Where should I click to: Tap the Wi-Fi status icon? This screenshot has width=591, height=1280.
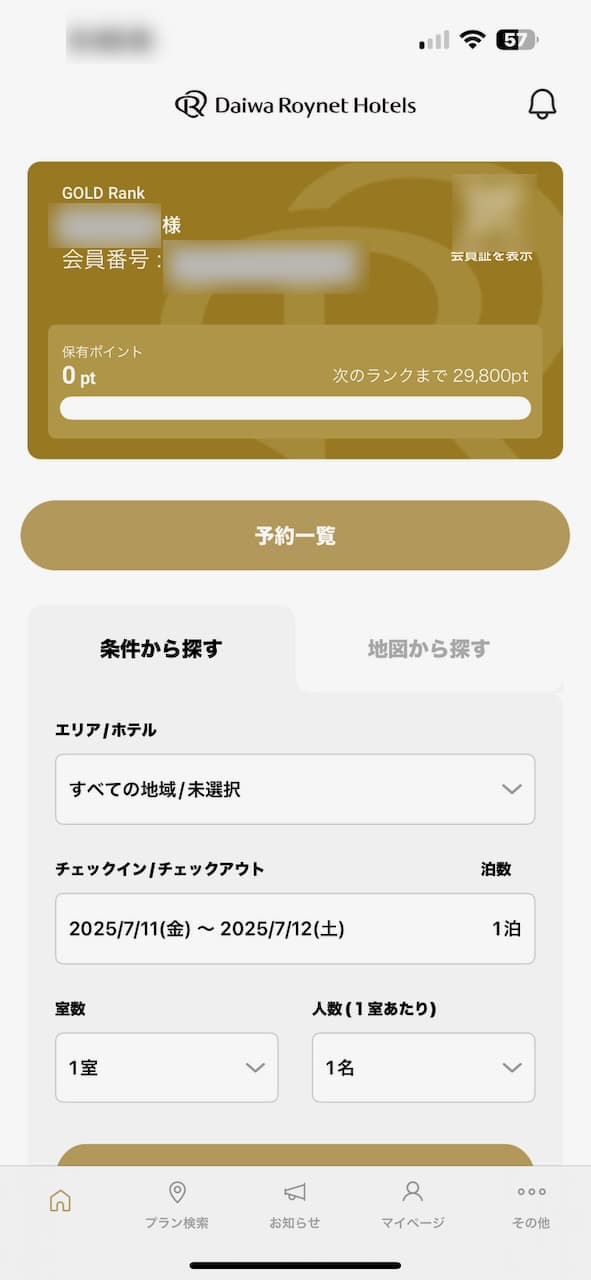[x=472, y=40]
